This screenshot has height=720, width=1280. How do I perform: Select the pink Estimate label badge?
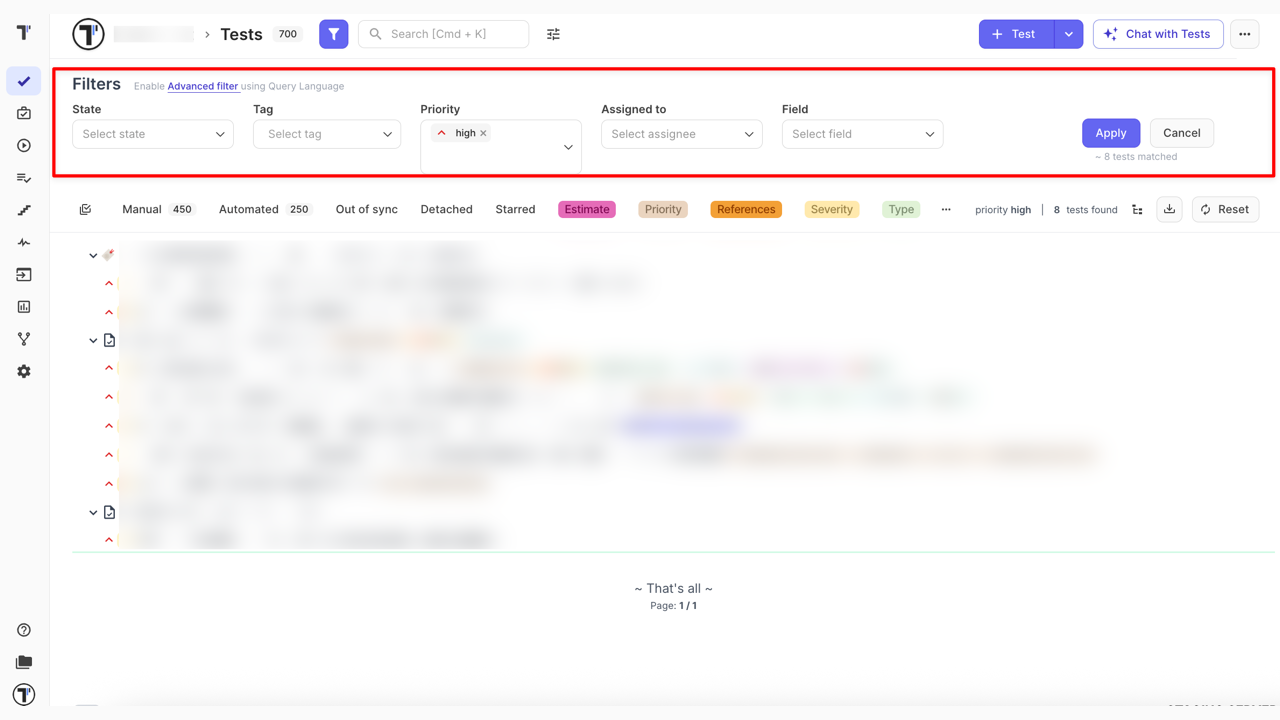coord(586,210)
